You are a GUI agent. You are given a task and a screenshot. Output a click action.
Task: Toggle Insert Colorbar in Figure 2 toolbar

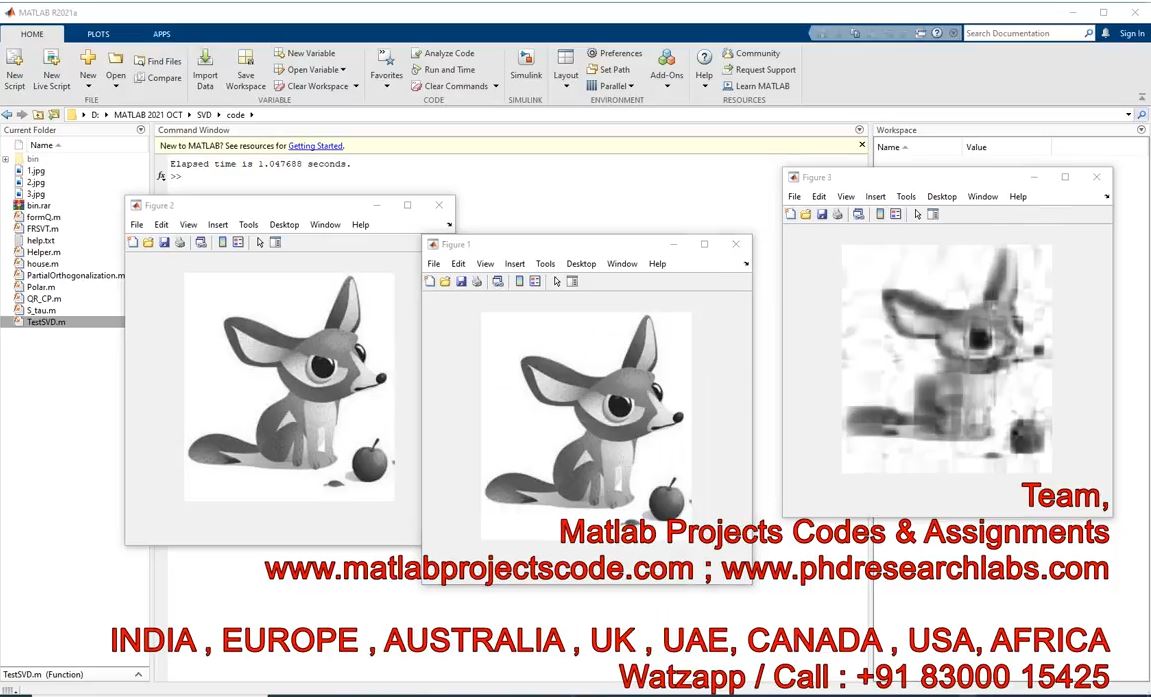[x=221, y=242]
